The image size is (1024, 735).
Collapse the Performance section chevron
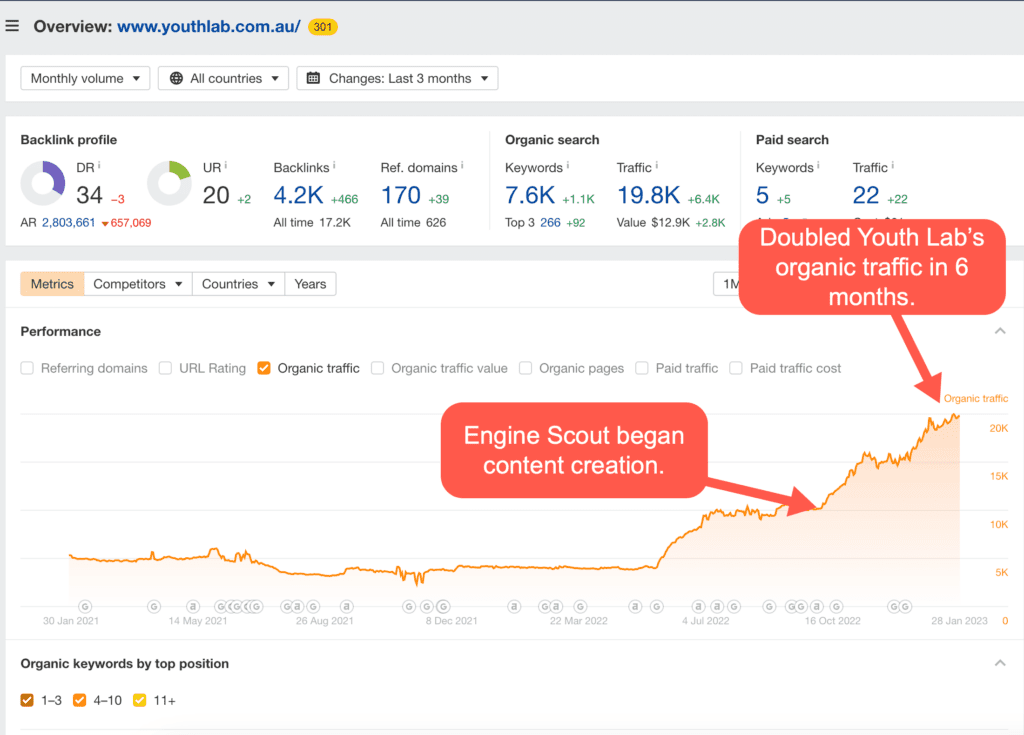click(x=999, y=331)
